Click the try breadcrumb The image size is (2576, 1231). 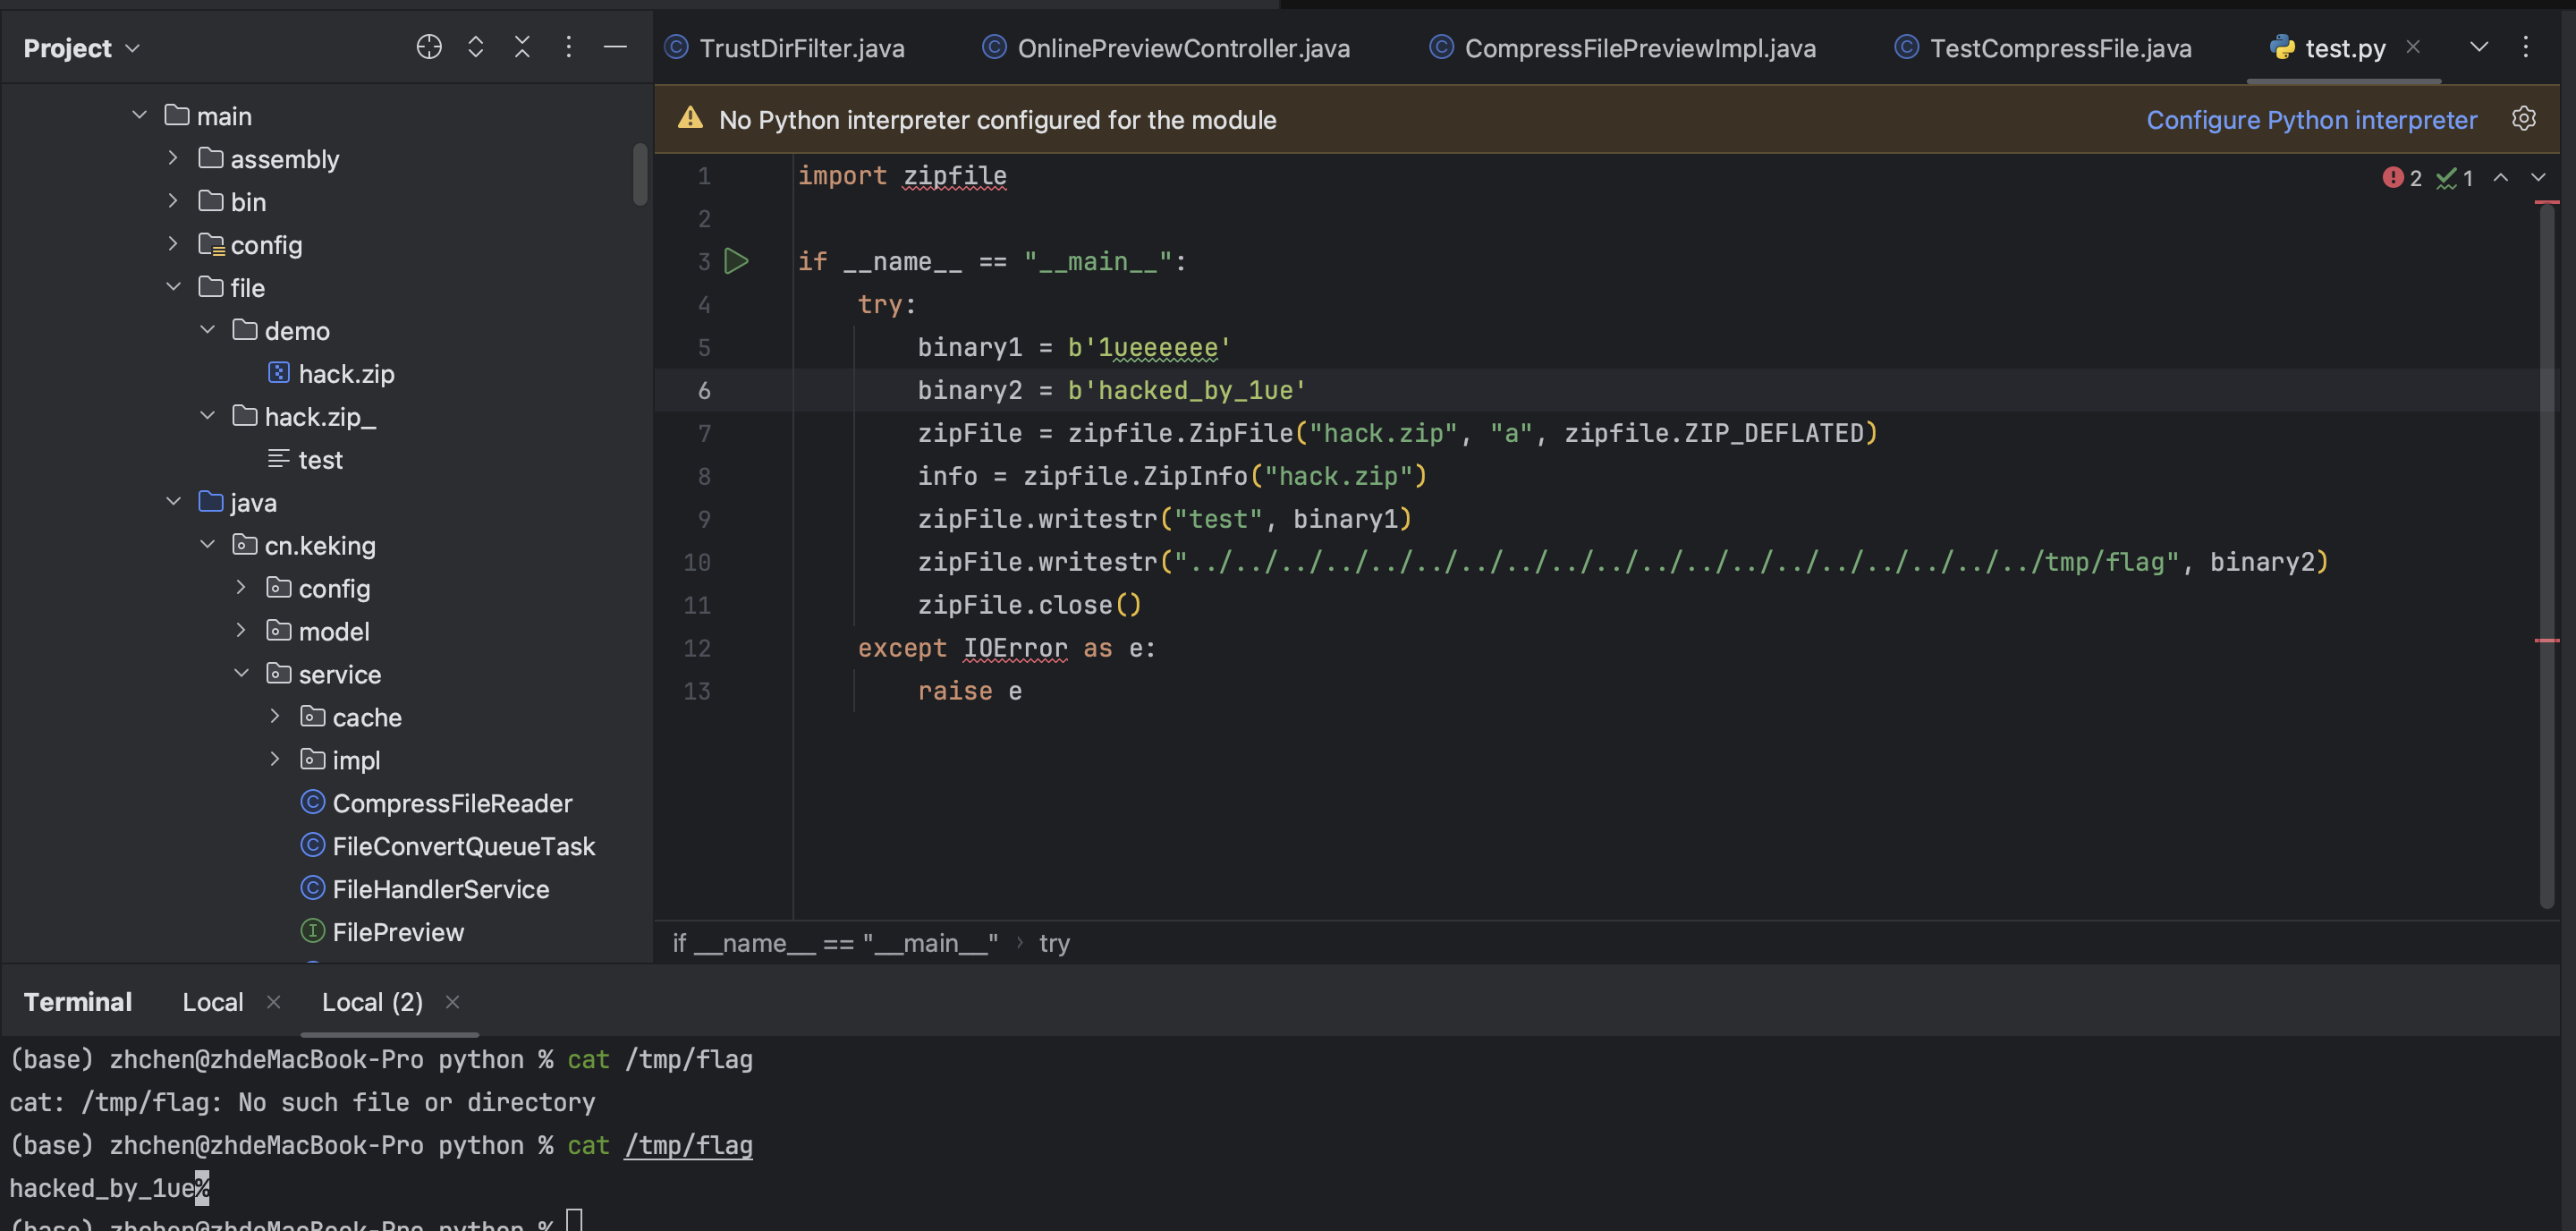pos(1054,943)
